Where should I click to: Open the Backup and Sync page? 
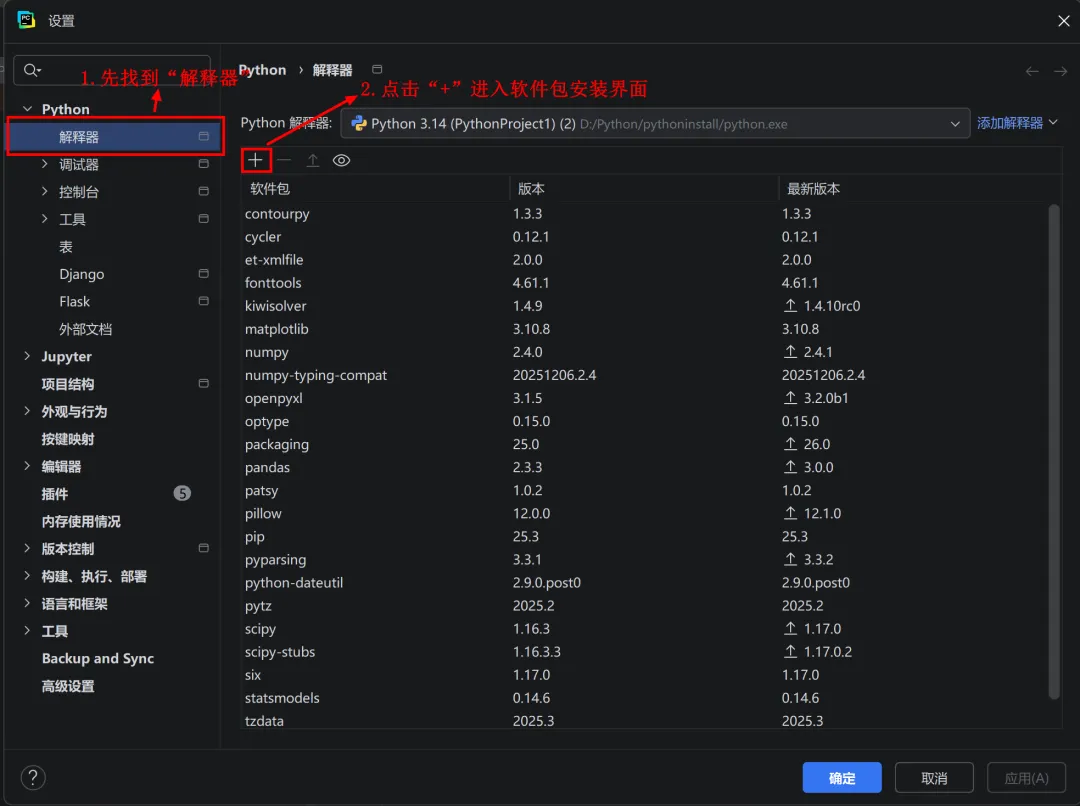[x=98, y=659]
